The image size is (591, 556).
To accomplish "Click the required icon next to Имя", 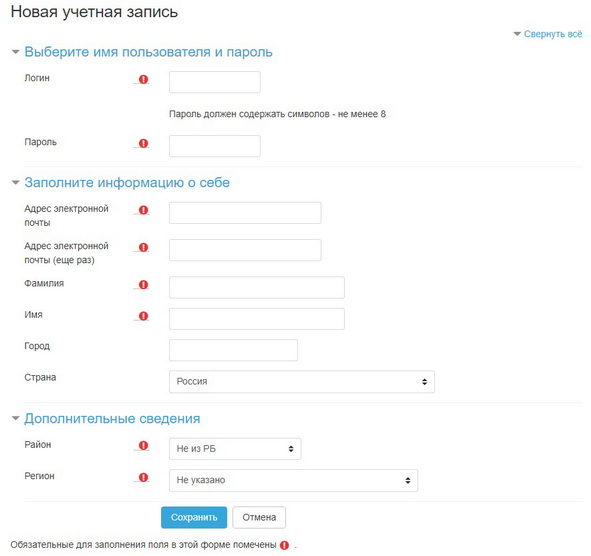I will (x=143, y=316).
